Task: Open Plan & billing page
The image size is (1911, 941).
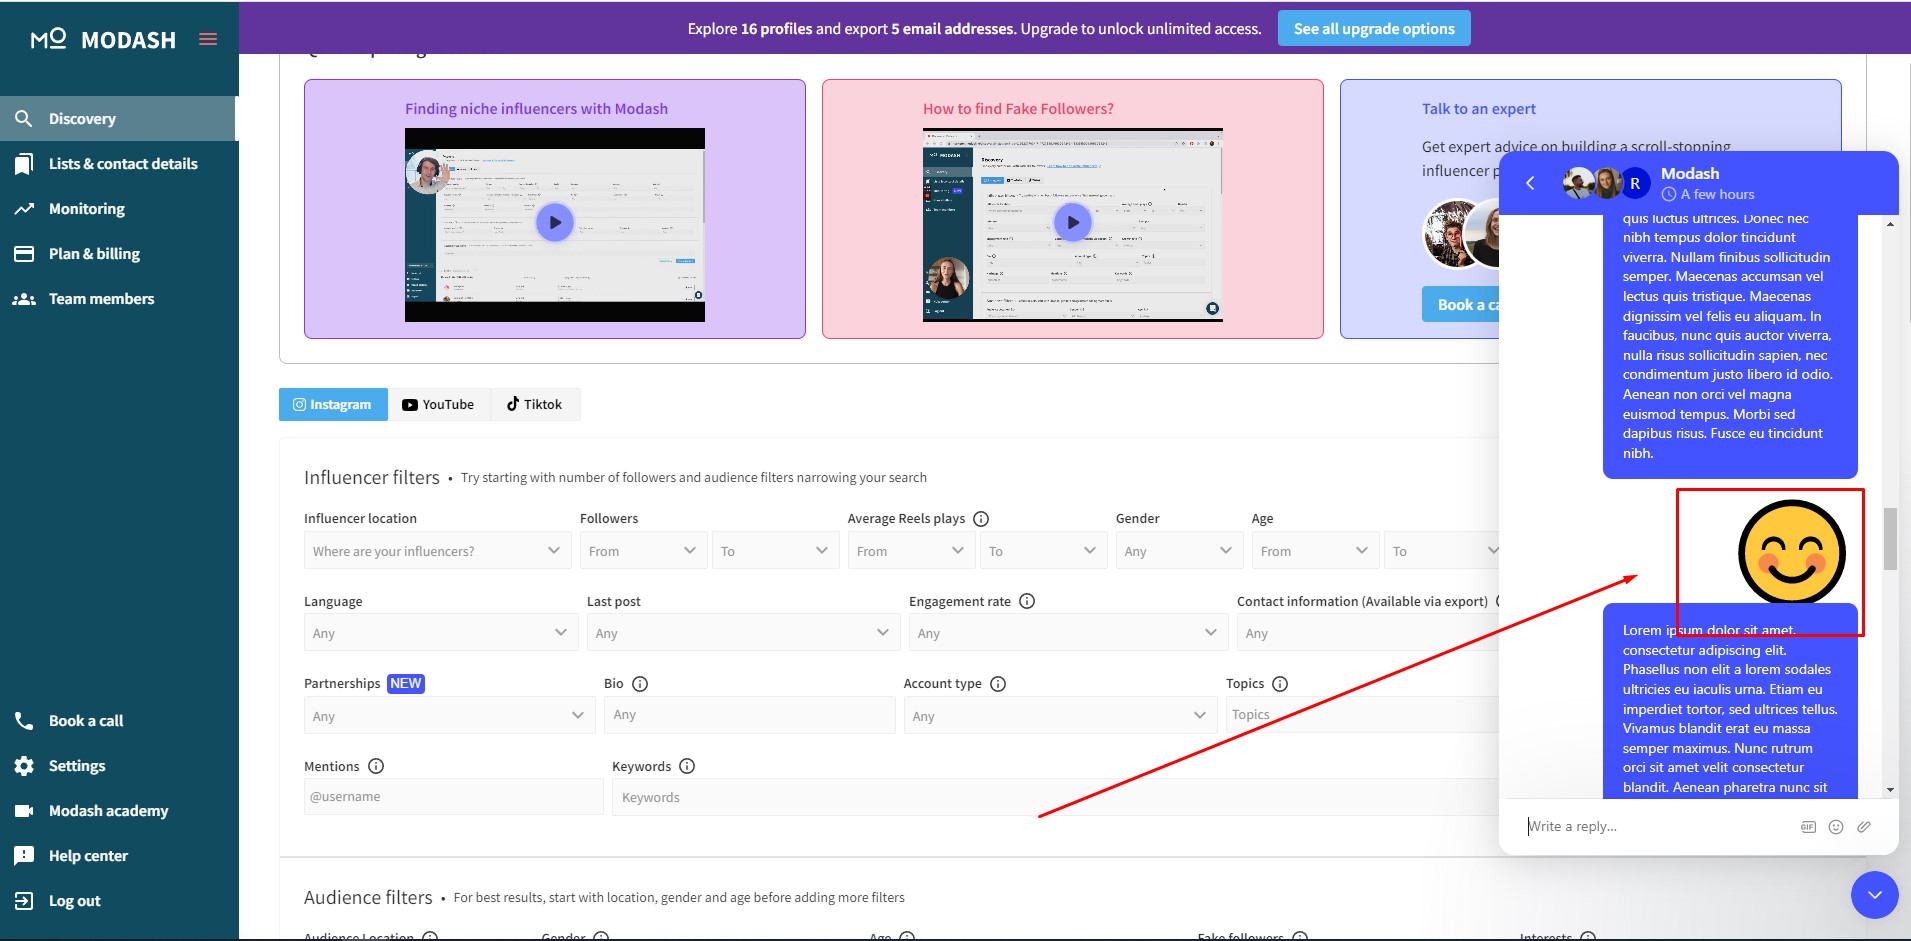Action: coord(118,254)
